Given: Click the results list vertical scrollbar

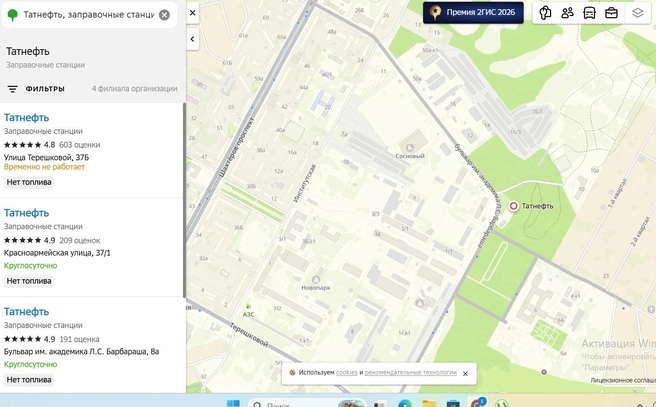Looking at the screenshot, I should click(184, 200).
